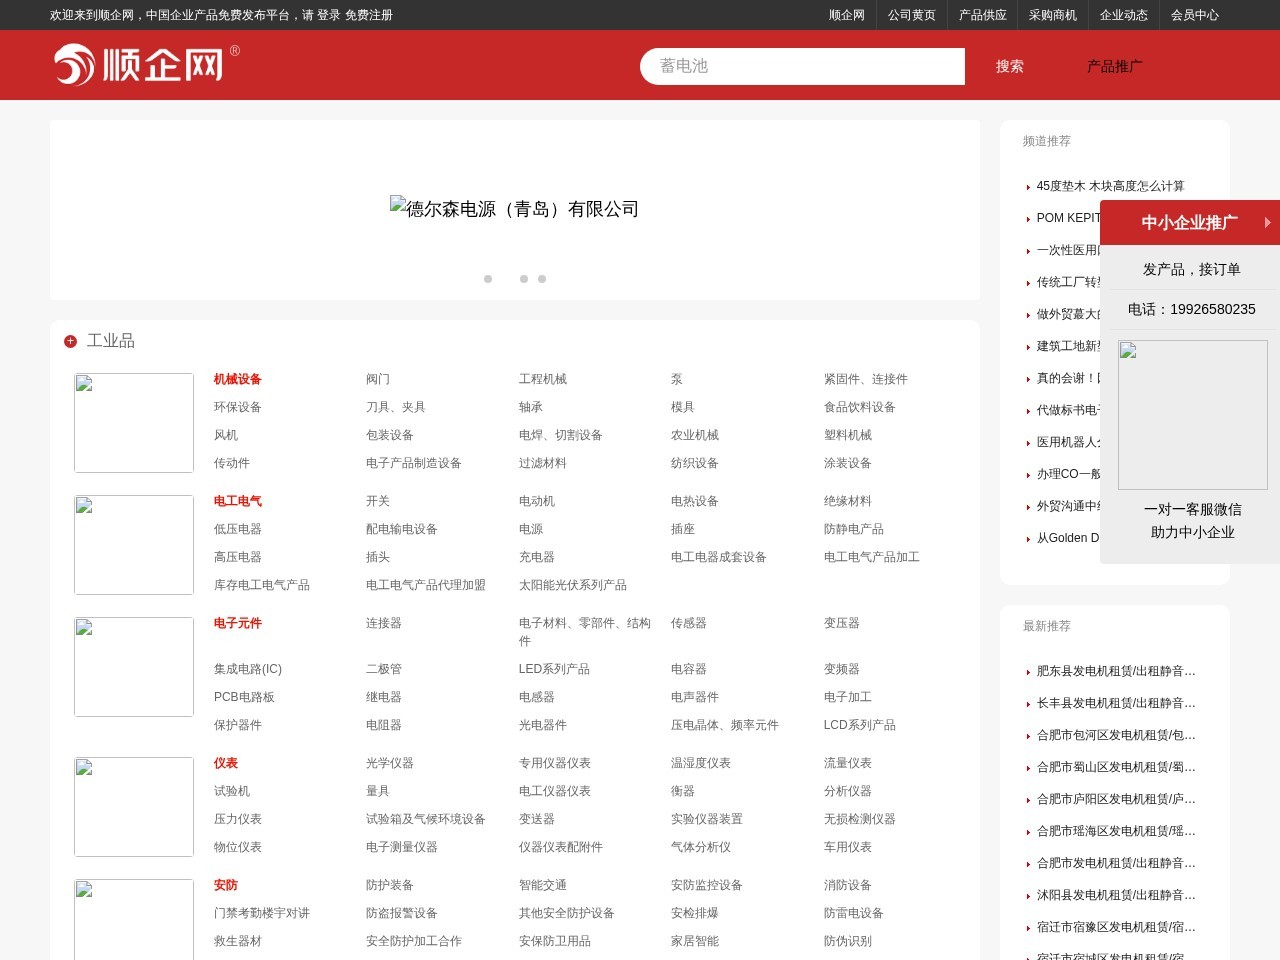The height and width of the screenshot is (960, 1280).
Task: Open 德尔森电源（青岛）有限公司 banner link
Action: [514, 209]
